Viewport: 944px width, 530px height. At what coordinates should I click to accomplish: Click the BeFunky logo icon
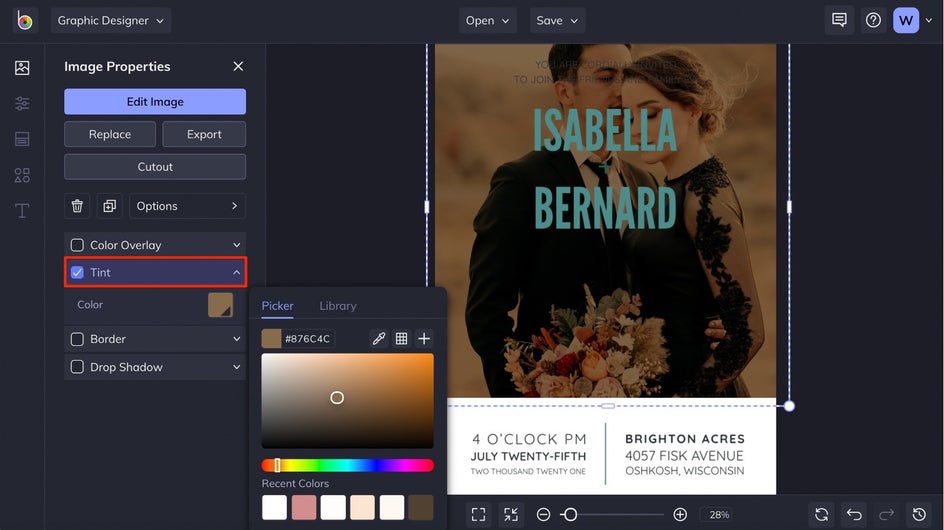pyautogui.click(x=25, y=20)
